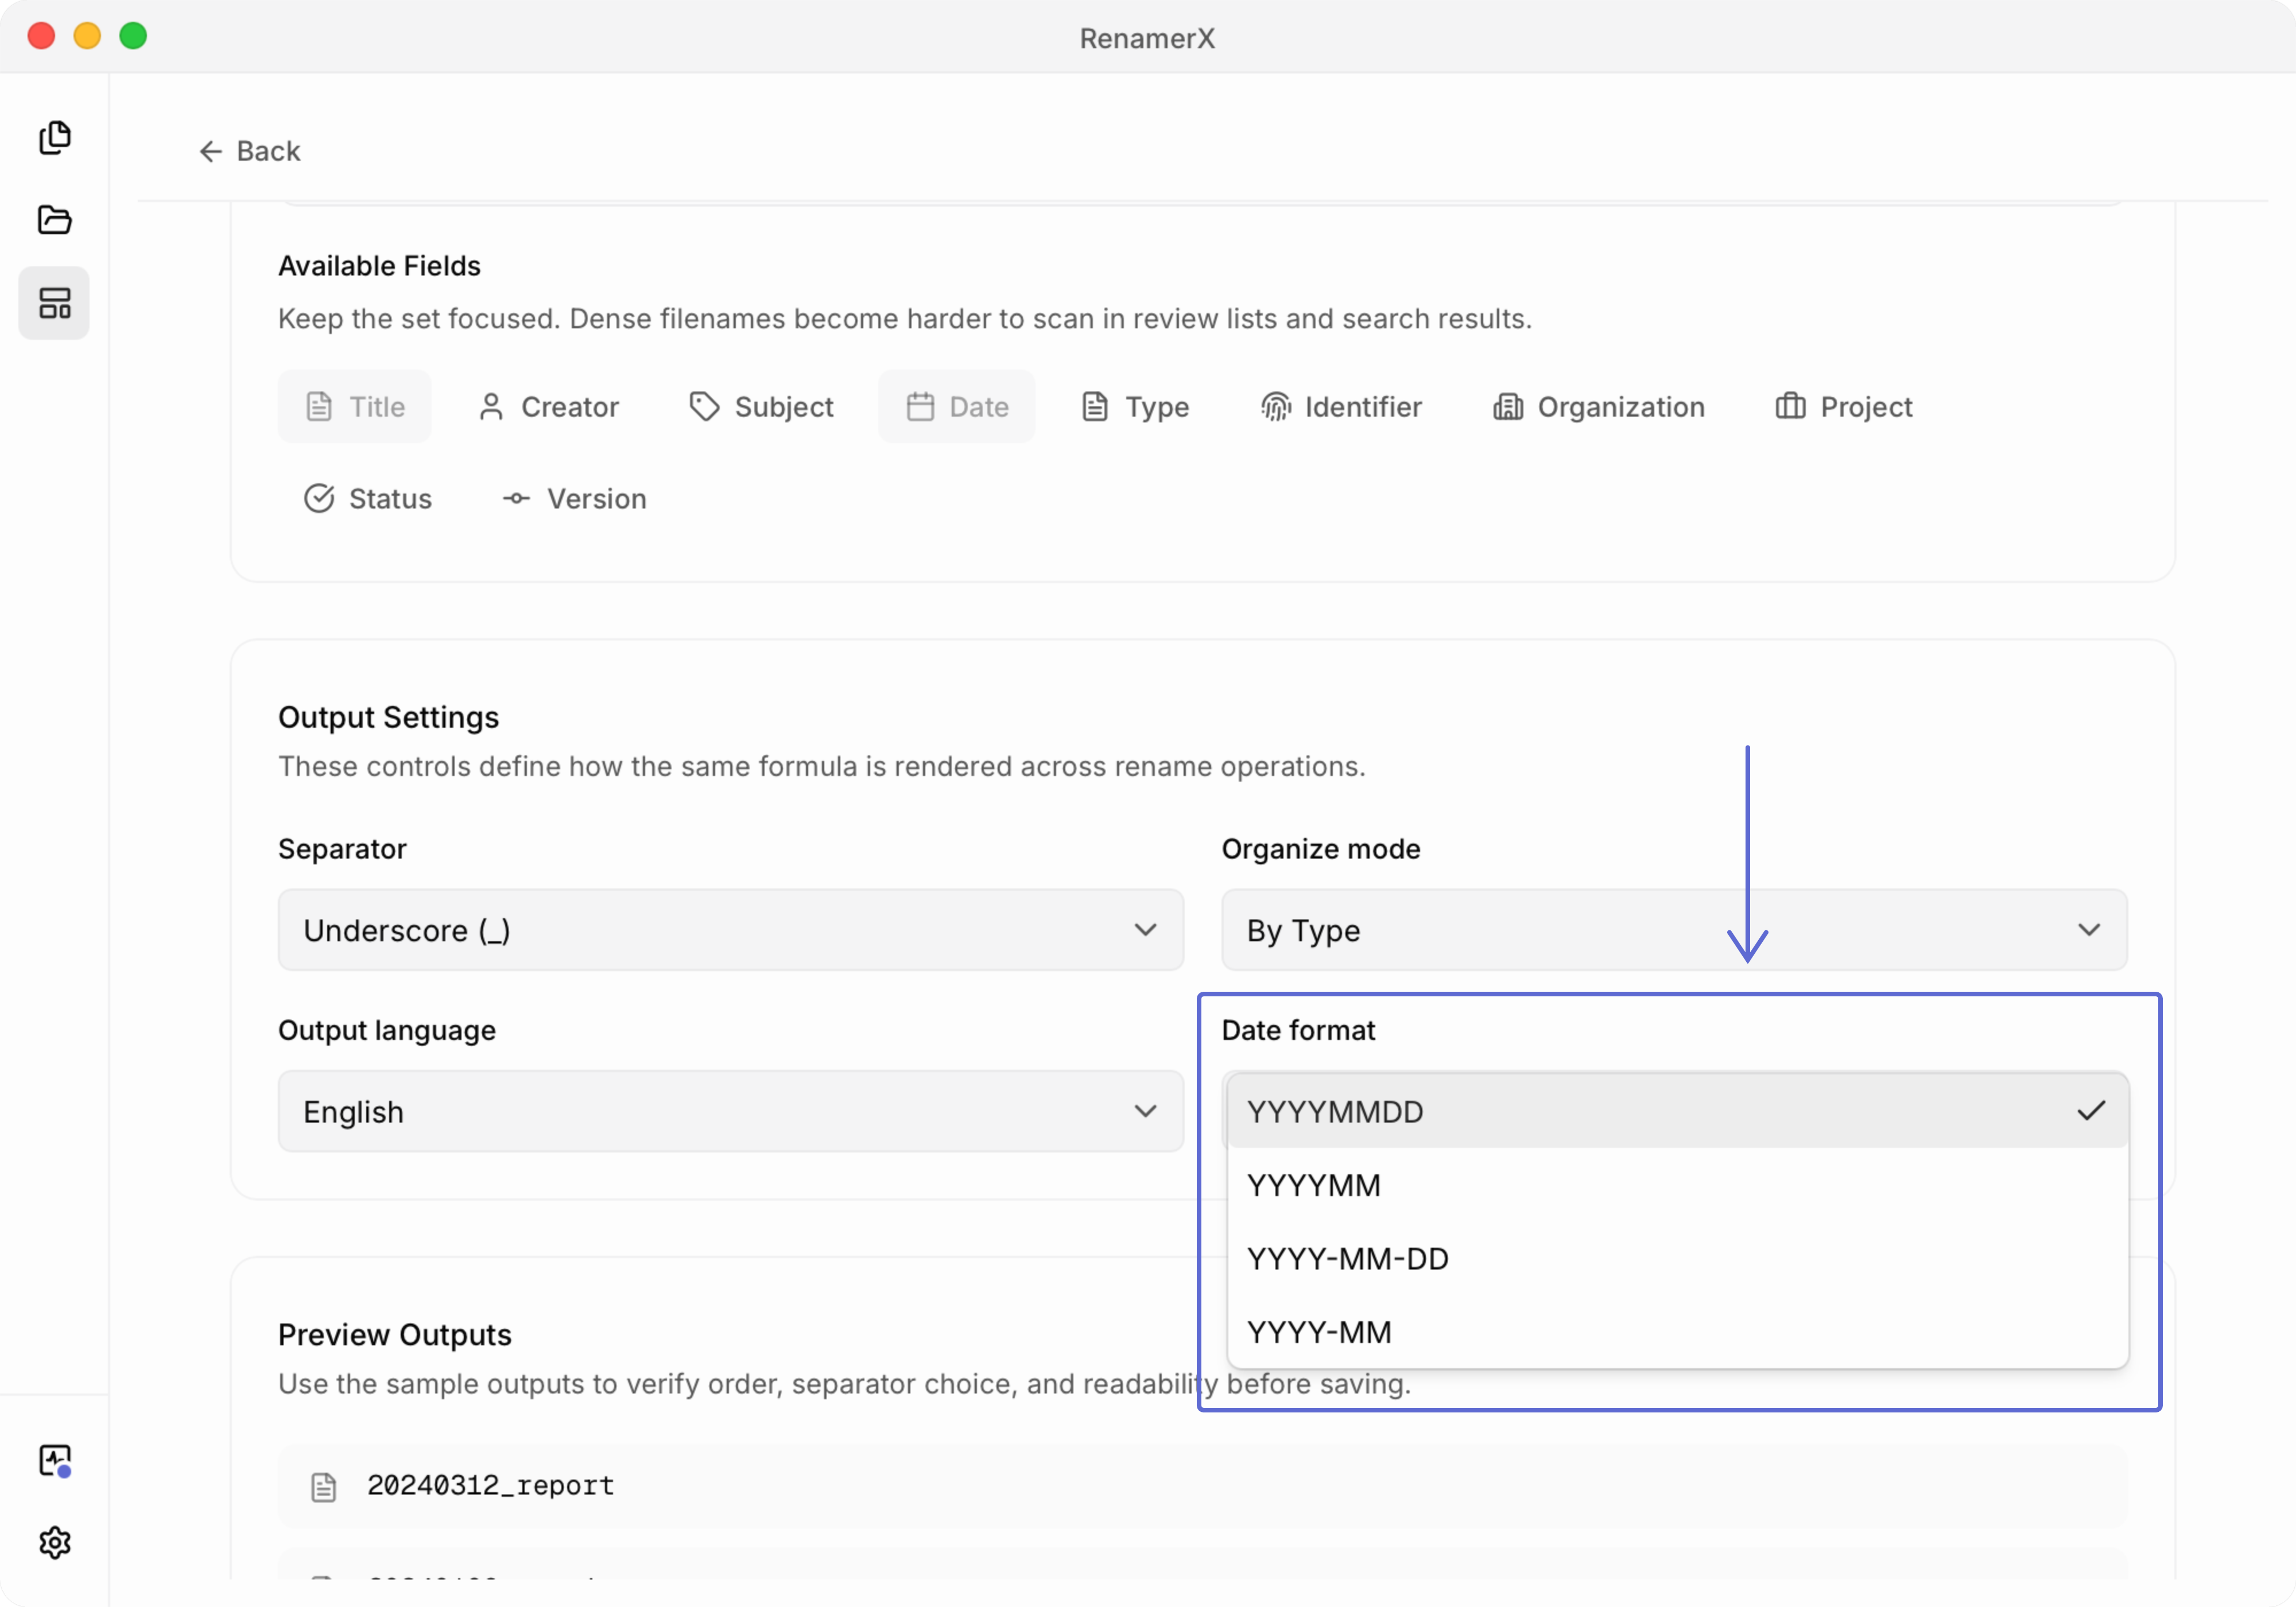Choose YYYY-MM-DD date format option
The image size is (2296, 1607).
pyautogui.click(x=1677, y=1258)
